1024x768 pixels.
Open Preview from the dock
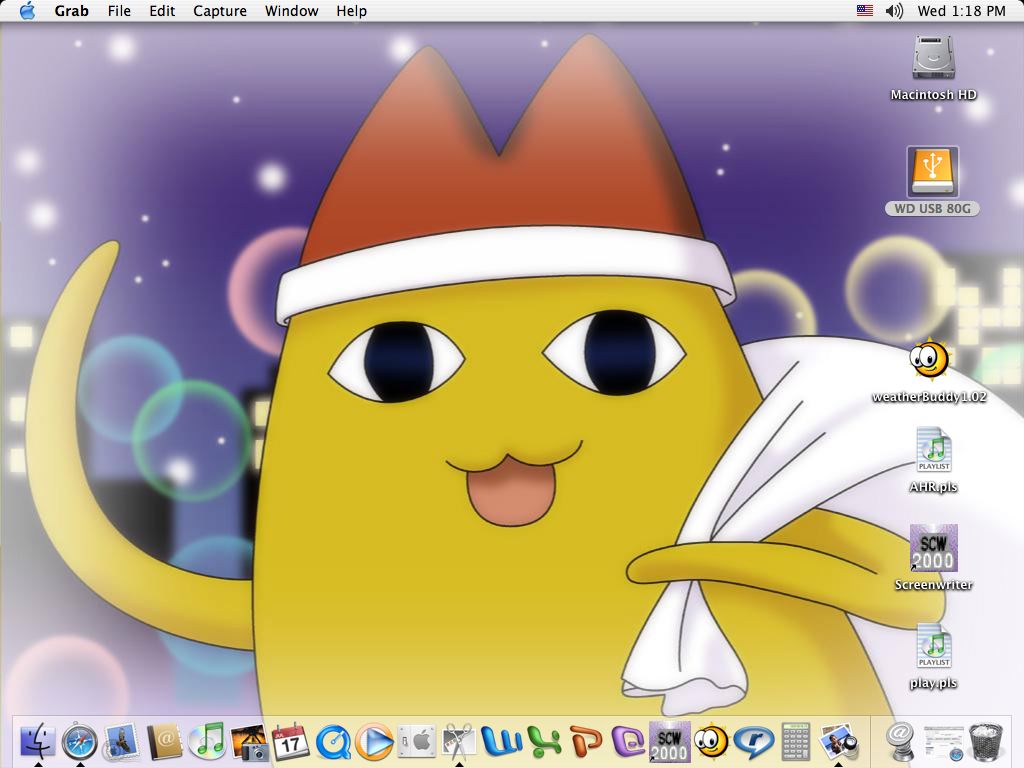pyautogui.click(x=839, y=741)
